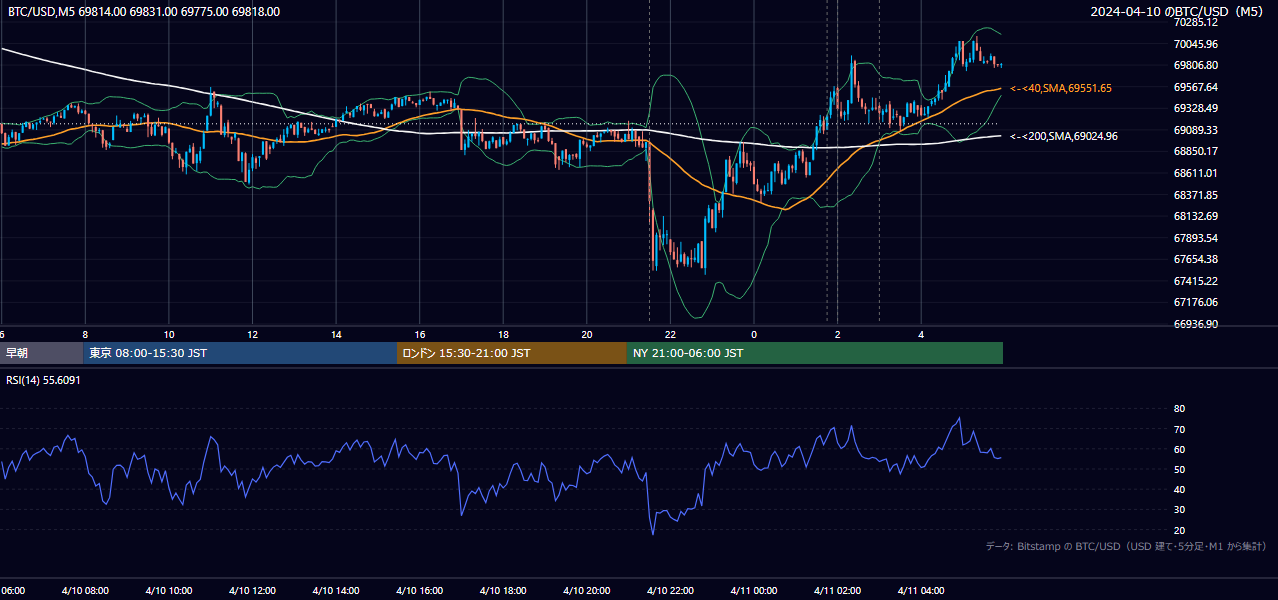The height and width of the screenshot is (600, 1278).
Task: Click RSI axis level 40
Action: 1179,490
